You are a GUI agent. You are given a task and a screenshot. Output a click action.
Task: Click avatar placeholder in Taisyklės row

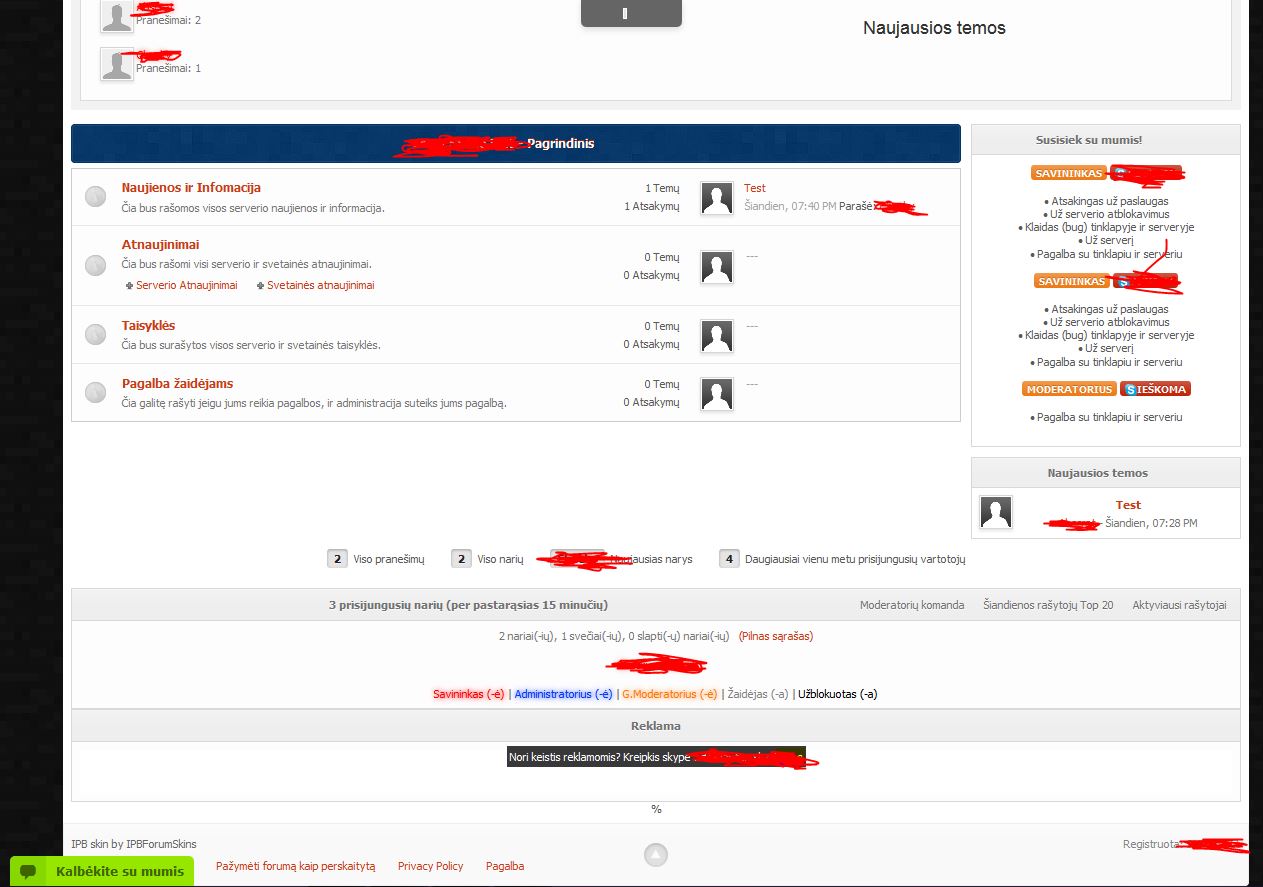click(x=717, y=336)
